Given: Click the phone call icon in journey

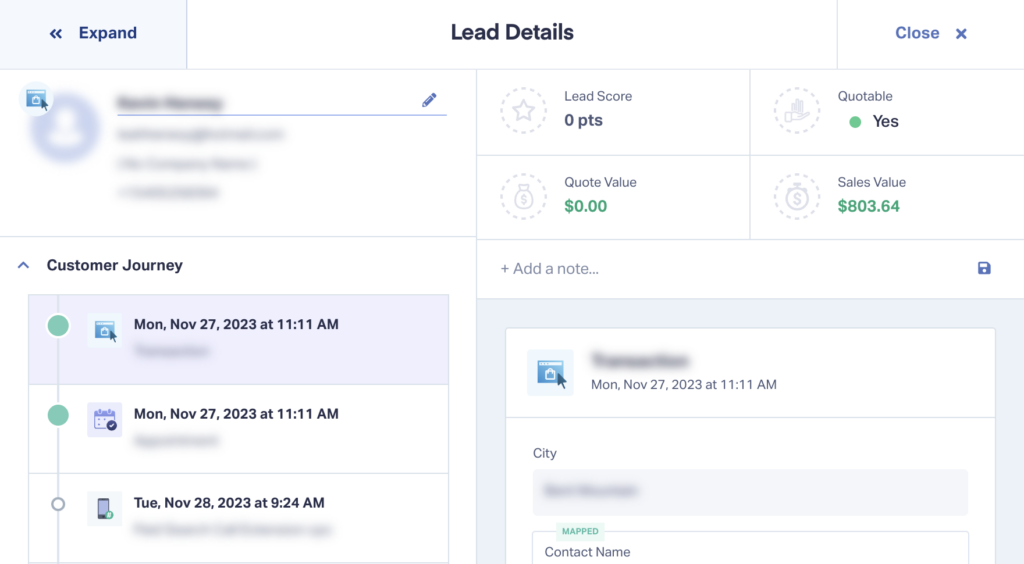Looking at the screenshot, I should [x=104, y=509].
